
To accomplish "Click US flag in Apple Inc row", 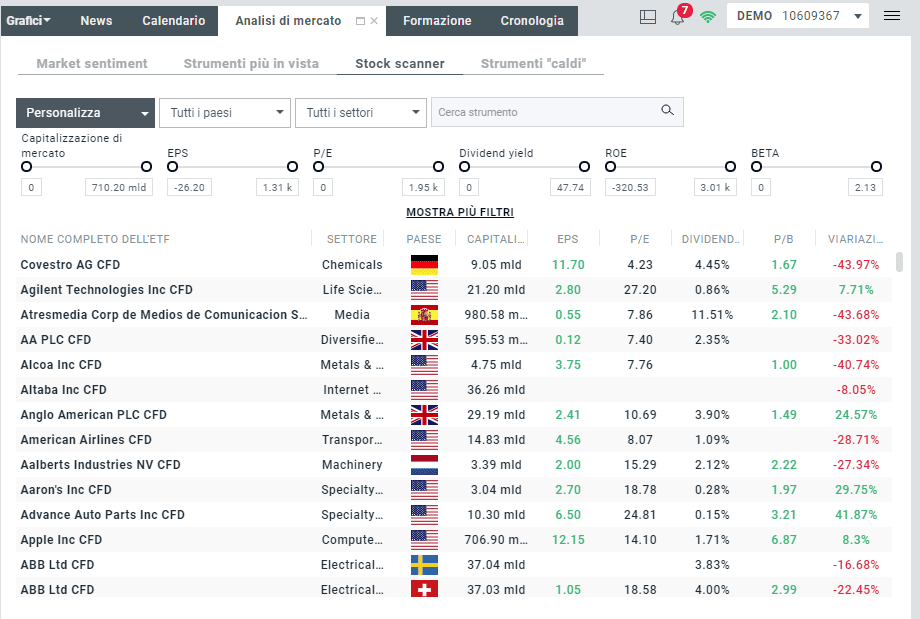I will 424,540.
